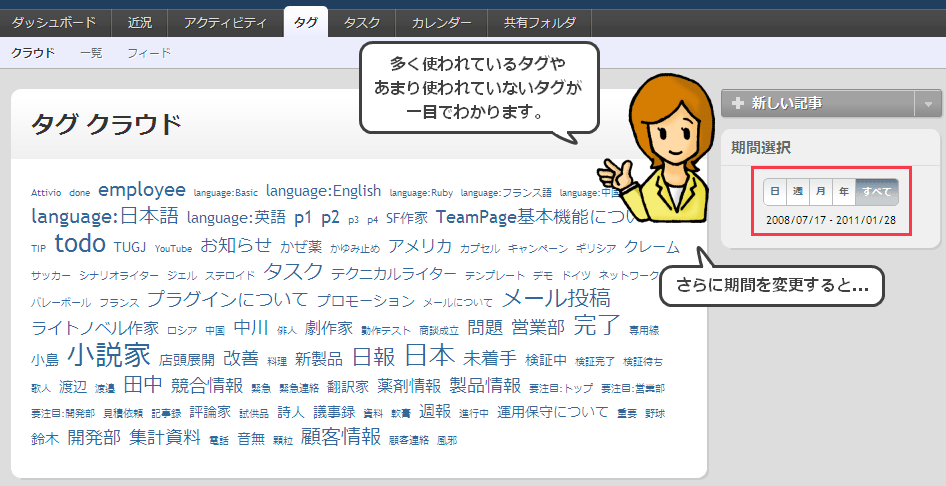Open the 顧客情報 tag

(340, 436)
